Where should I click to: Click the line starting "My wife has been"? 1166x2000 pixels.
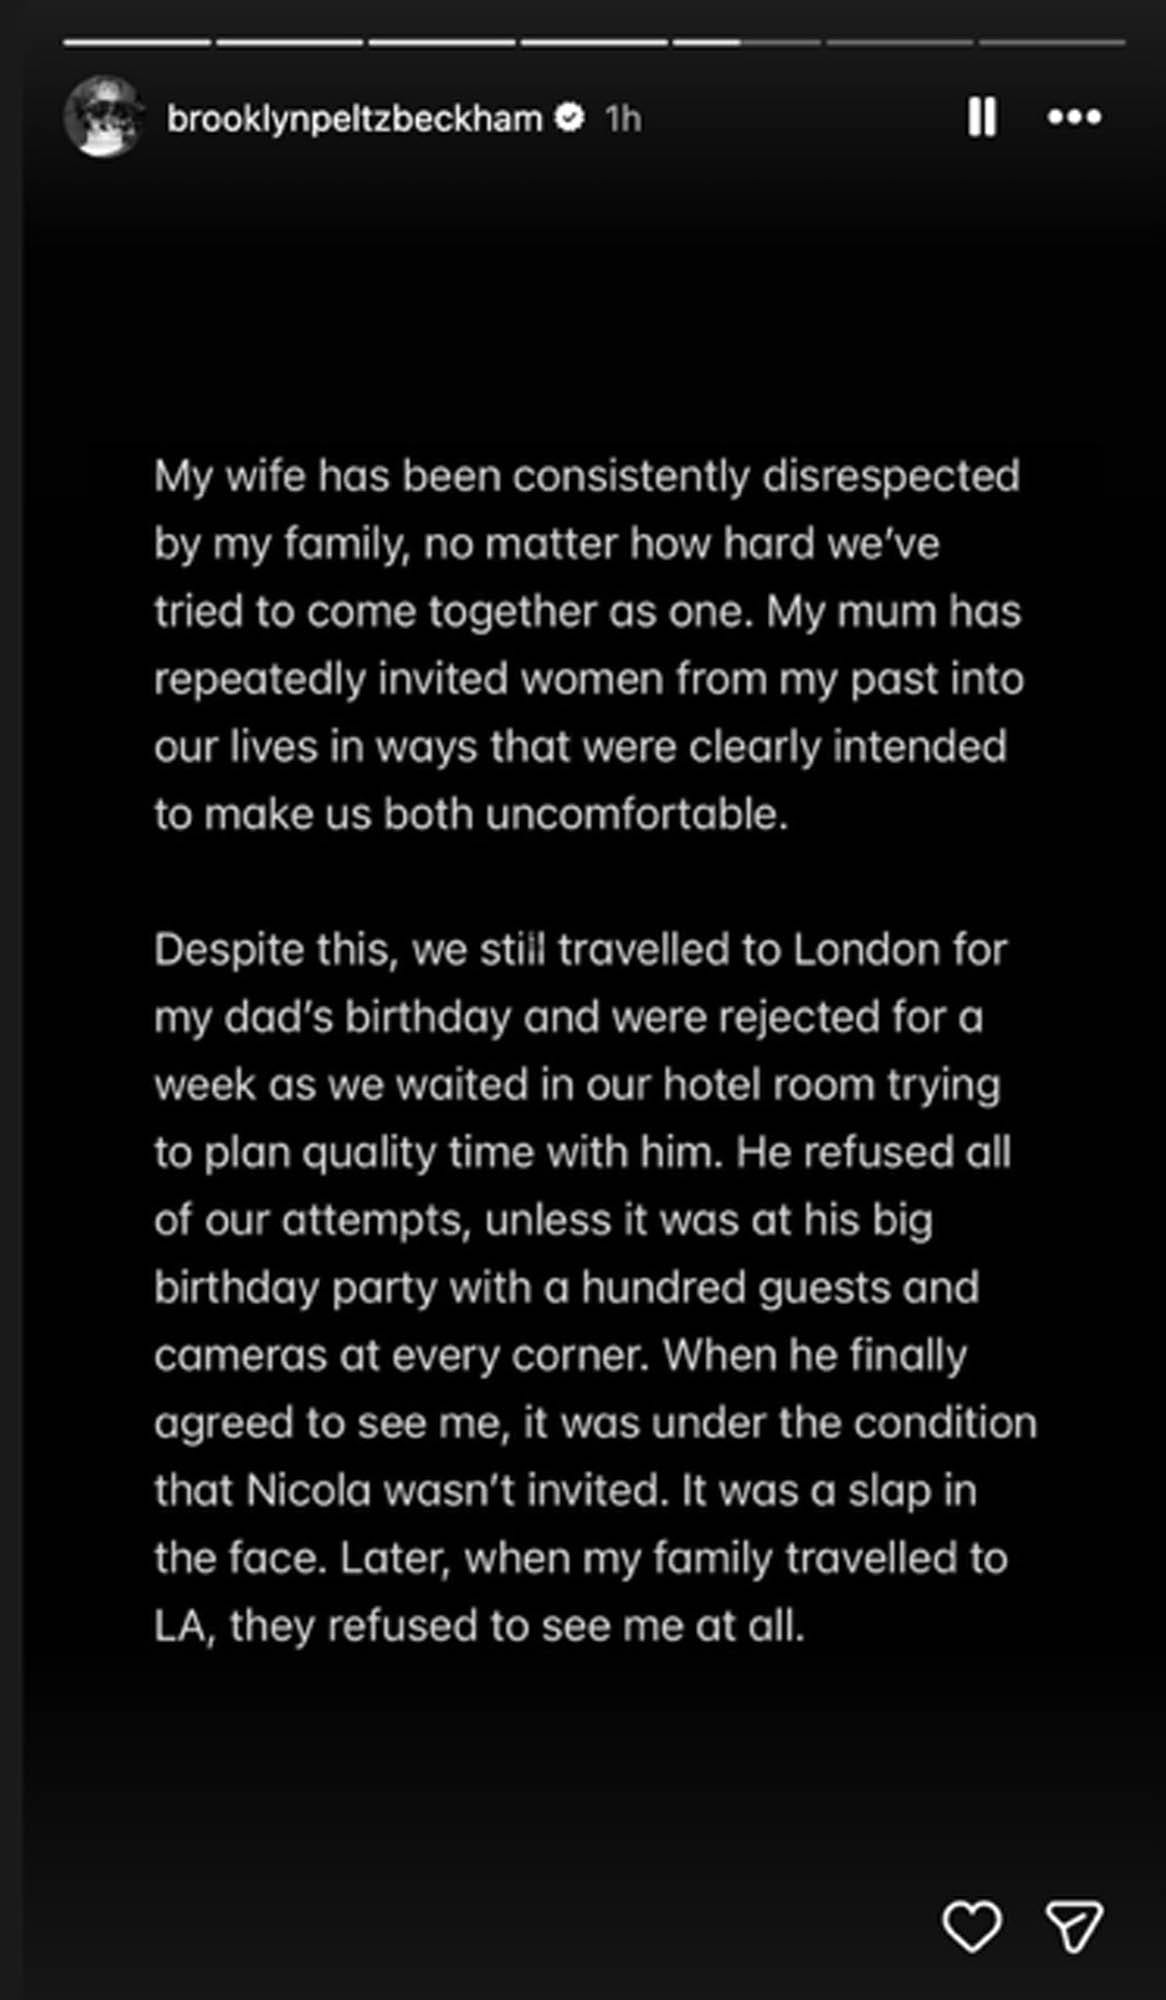coord(587,476)
